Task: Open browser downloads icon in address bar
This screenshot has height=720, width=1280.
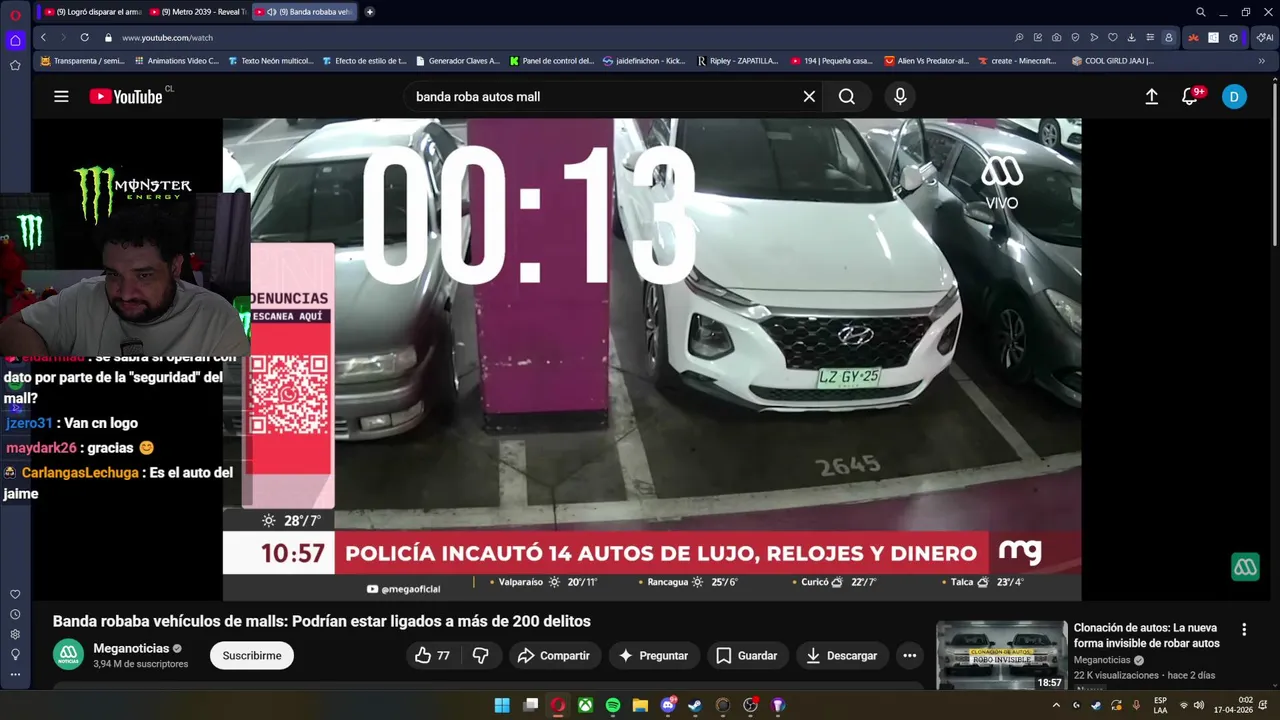Action: click(1131, 37)
